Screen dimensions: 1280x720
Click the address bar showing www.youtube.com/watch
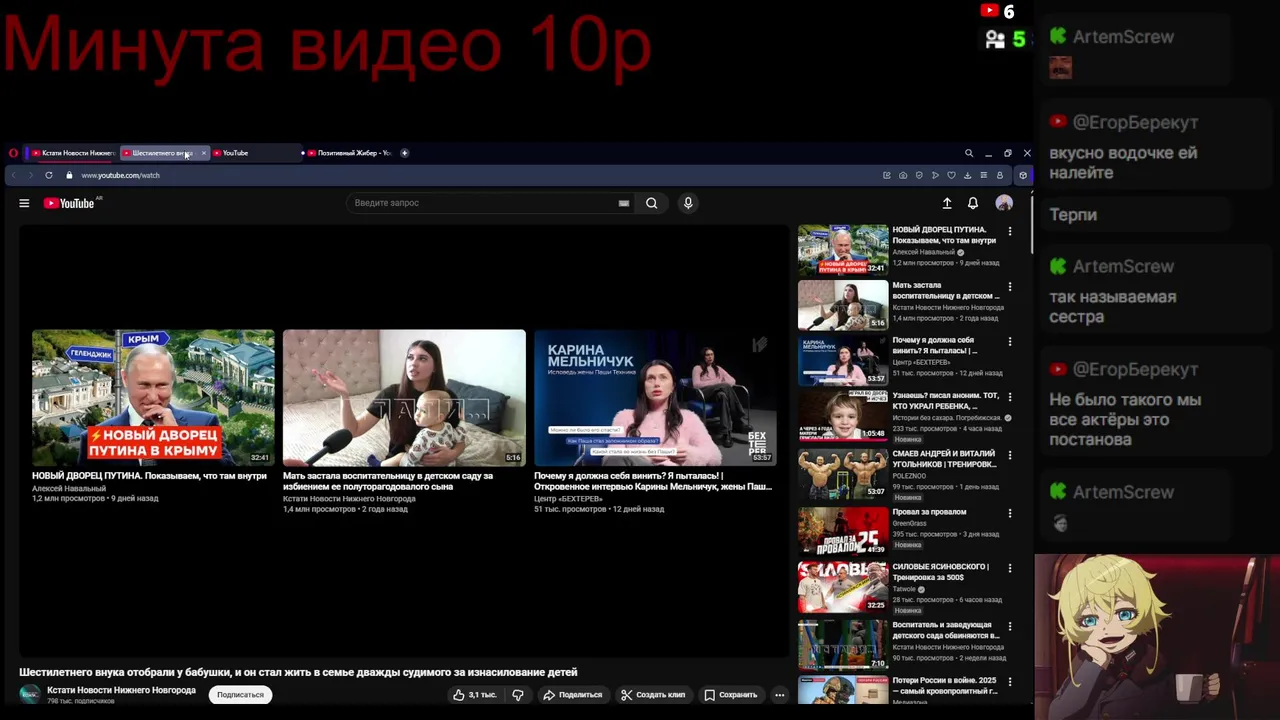click(120, 175)
